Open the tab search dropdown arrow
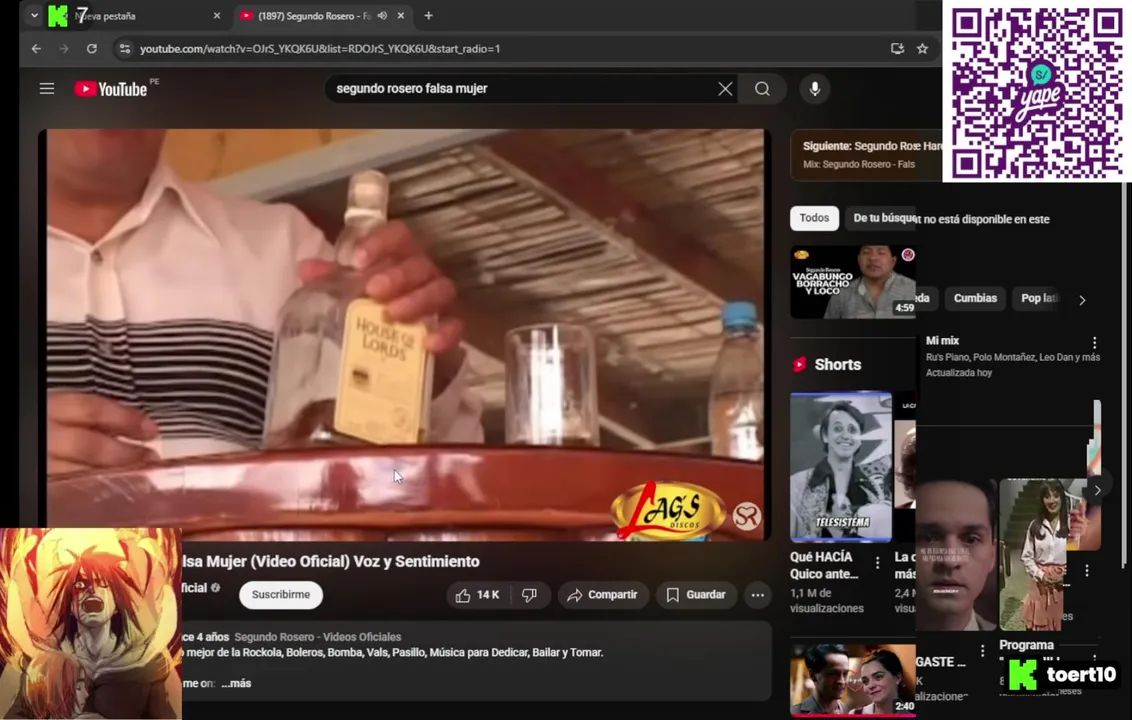The image size is (1132, 720). click(34, 15)
